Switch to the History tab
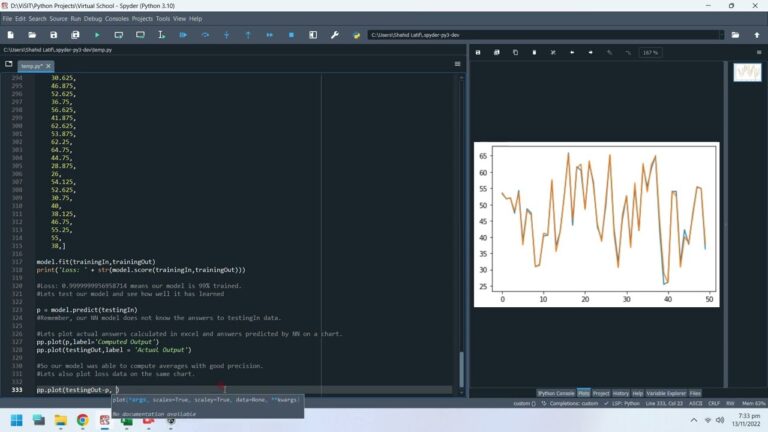768x432 pixels. 621,393
